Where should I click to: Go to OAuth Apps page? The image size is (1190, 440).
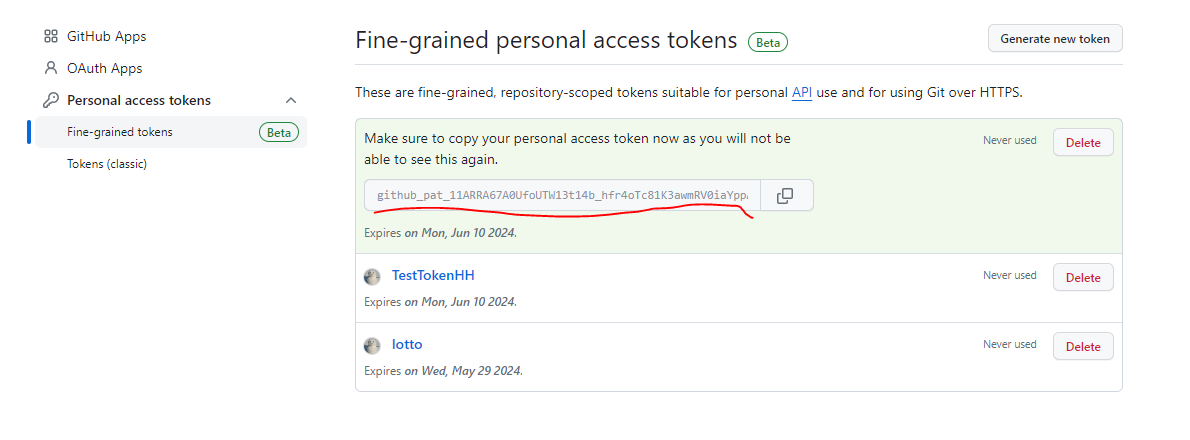click(x=104, y=68)
